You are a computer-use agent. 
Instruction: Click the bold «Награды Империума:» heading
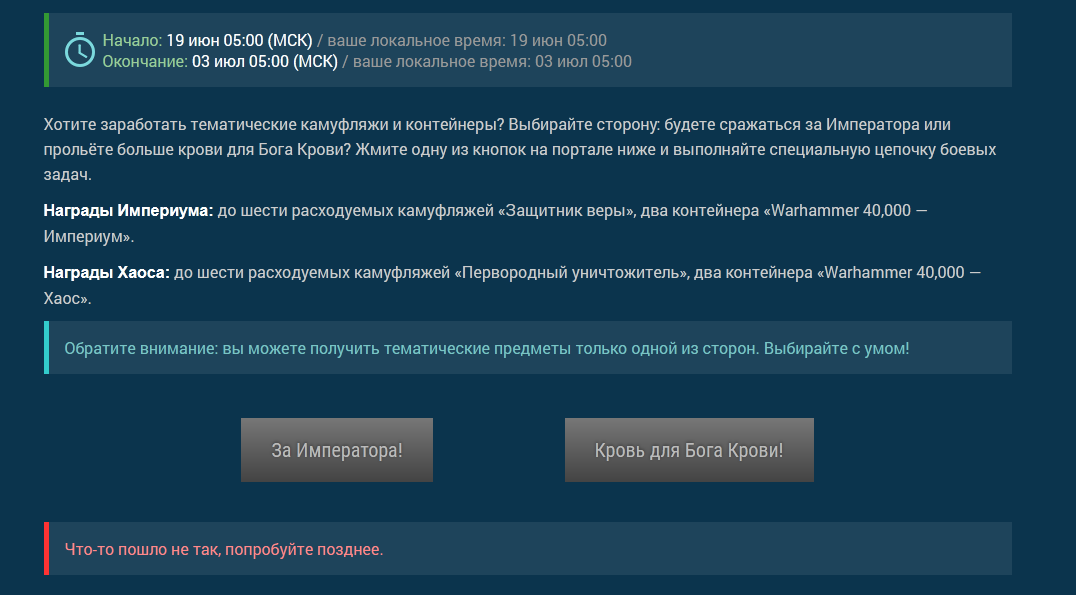coord(128,211)
